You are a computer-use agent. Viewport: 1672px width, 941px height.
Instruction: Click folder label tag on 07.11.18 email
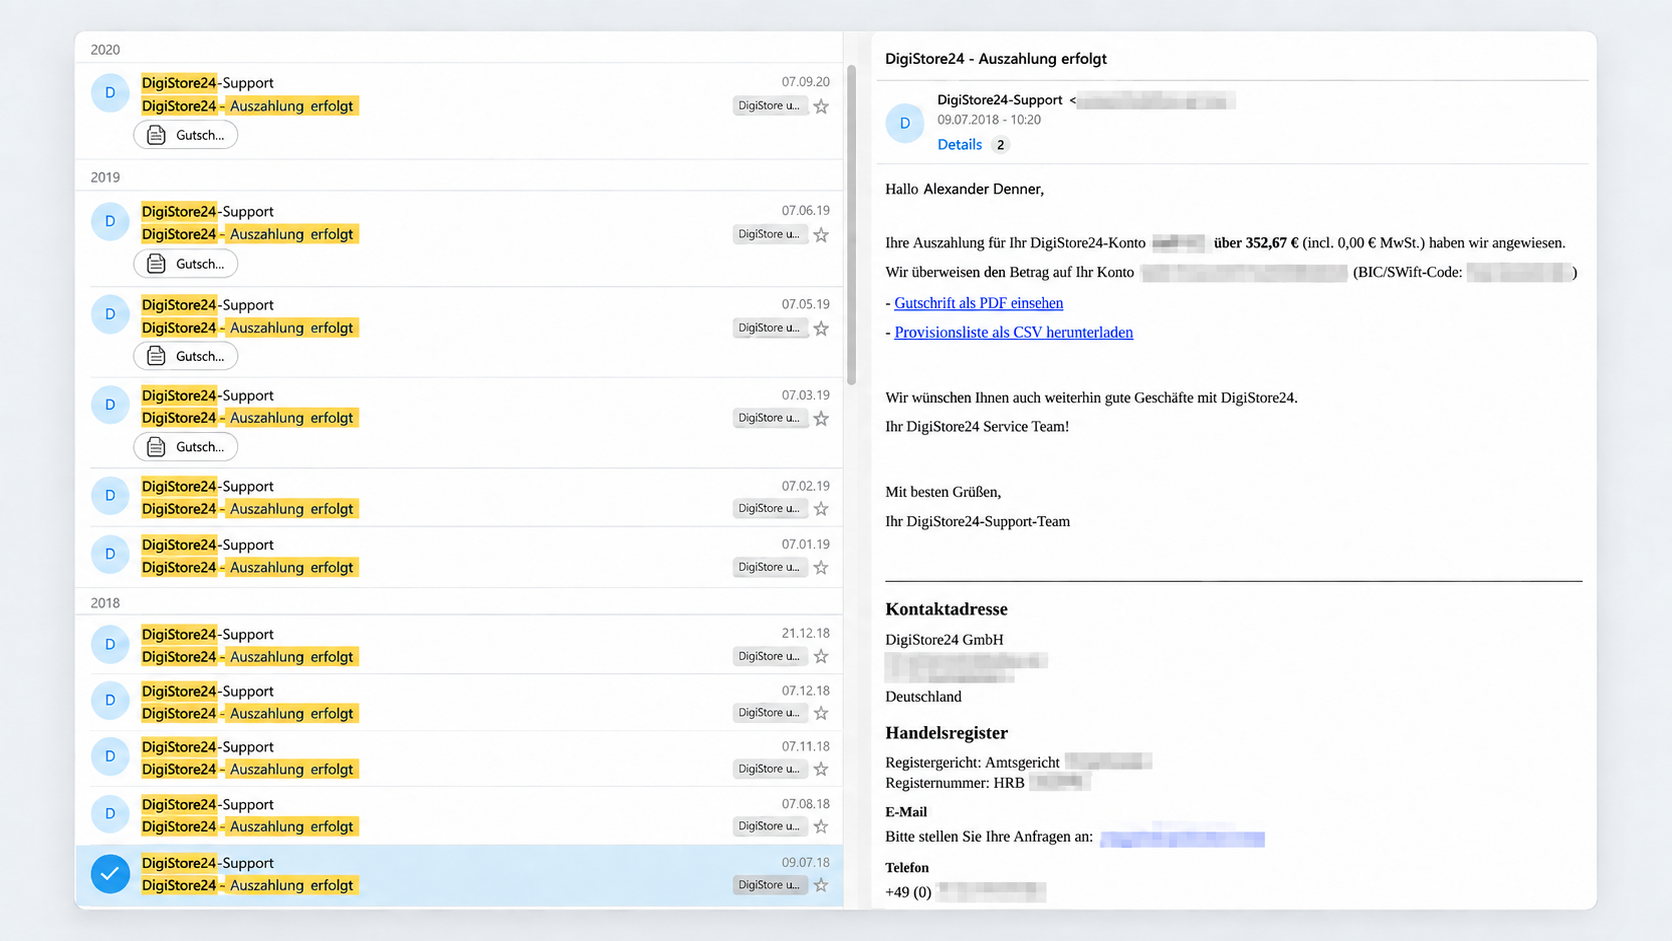click(x=770, y=769)
